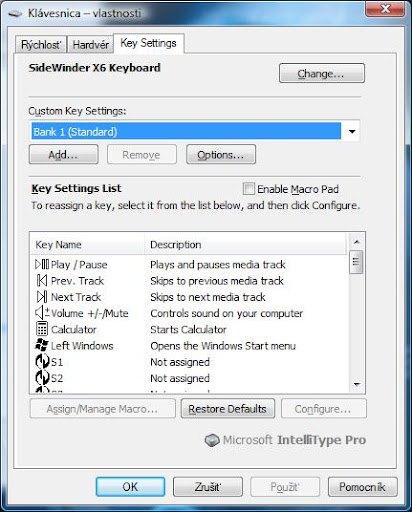Switch to the Hardvér tab

(x=91, y=45)
